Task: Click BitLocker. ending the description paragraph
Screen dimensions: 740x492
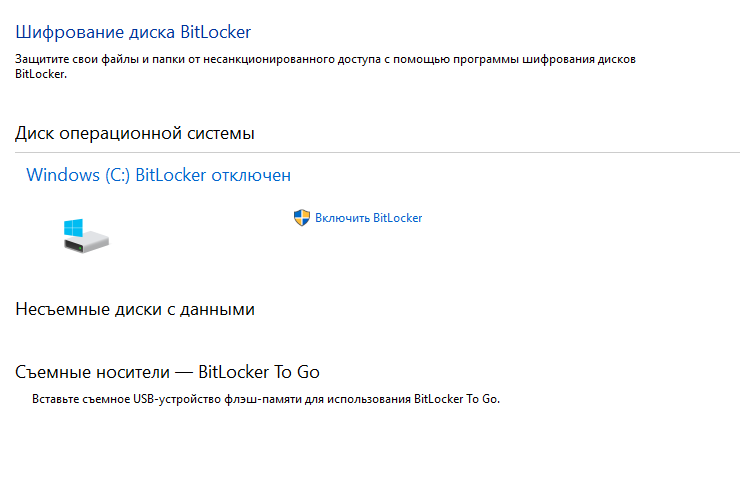Action: coord(41,74)
